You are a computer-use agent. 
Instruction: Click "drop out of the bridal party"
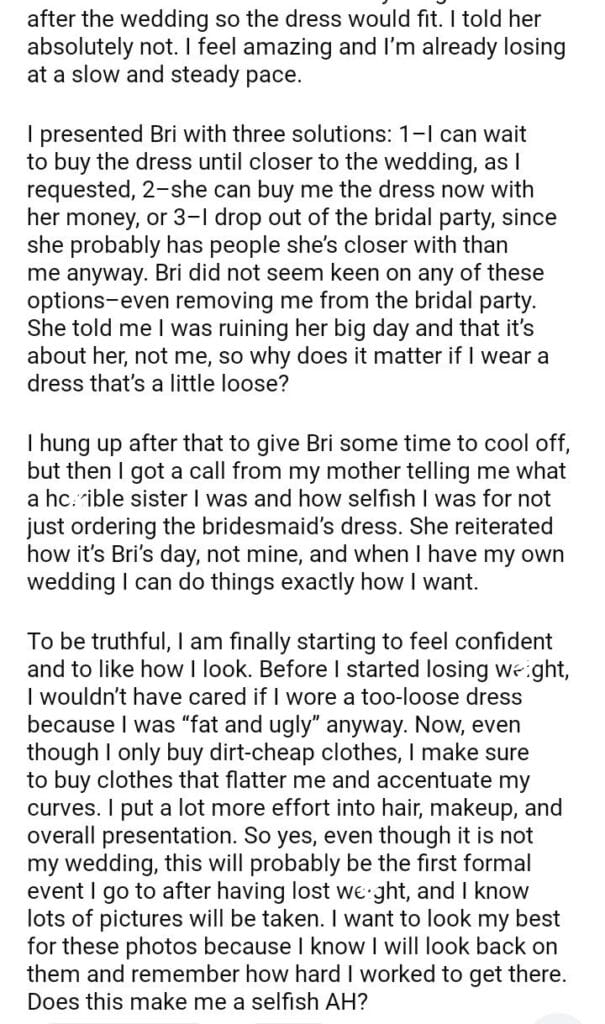(x=404, y=218)
